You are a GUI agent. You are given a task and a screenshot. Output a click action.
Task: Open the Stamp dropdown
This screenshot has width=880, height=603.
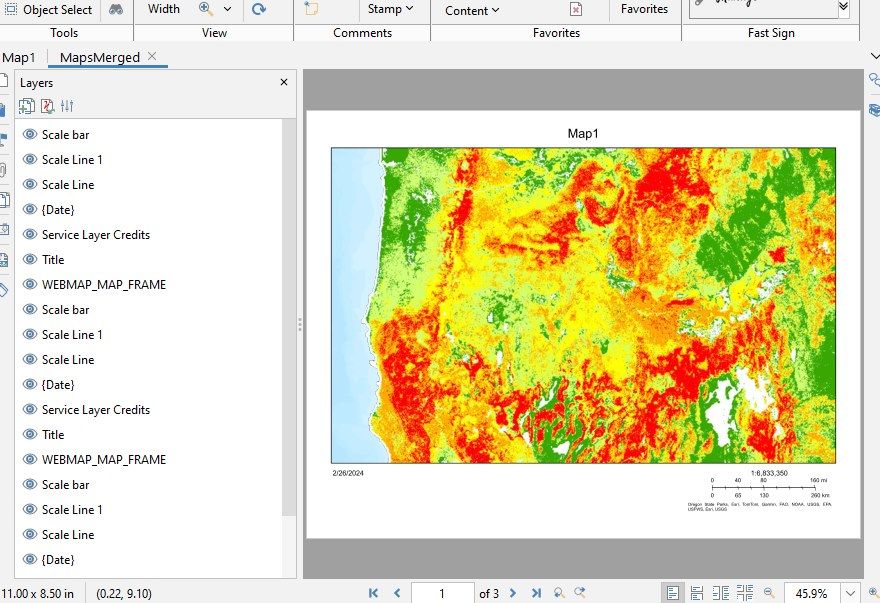click(x=390, y=9)
